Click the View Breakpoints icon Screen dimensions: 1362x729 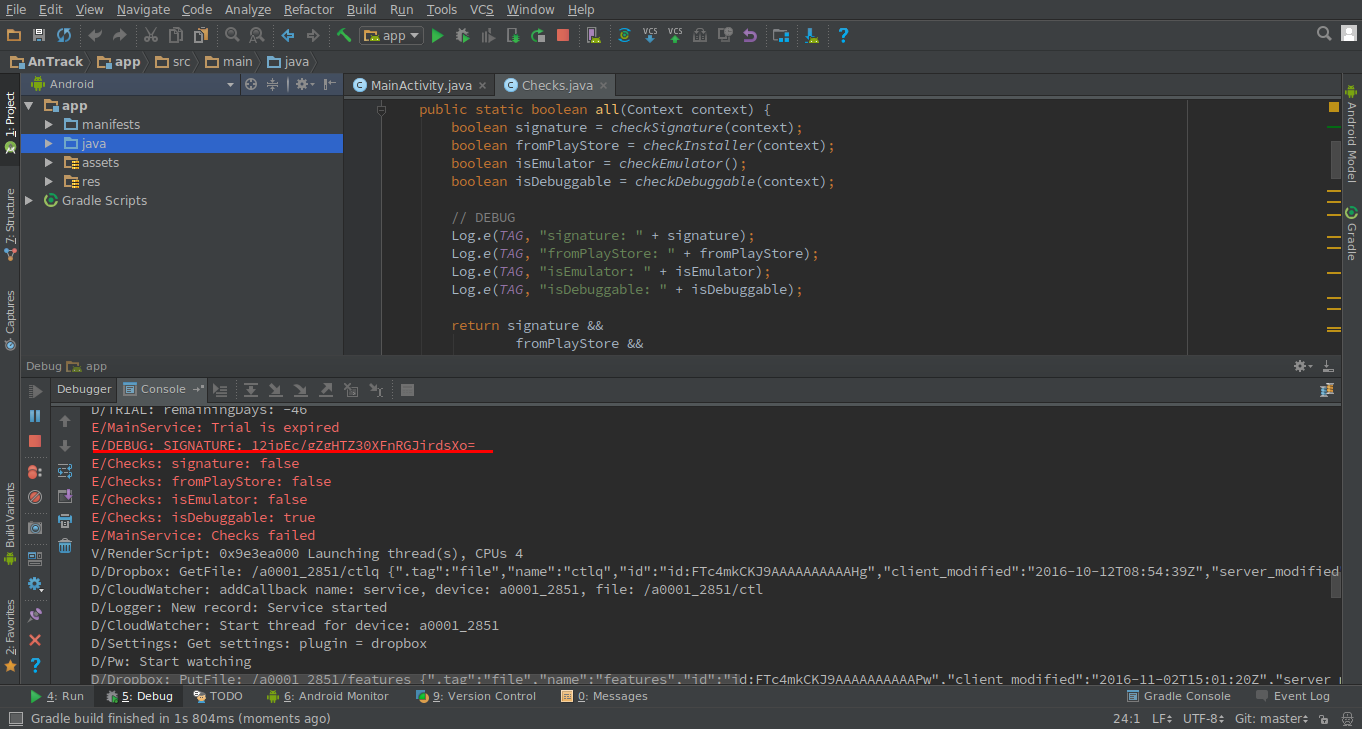(35, 471)
